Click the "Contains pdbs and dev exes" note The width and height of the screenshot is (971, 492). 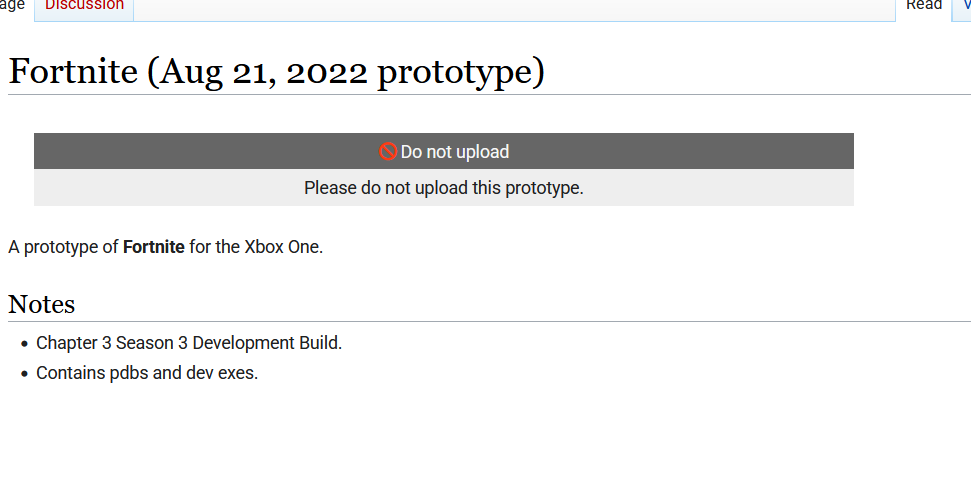pyautogui.click(x=147, y=373)
